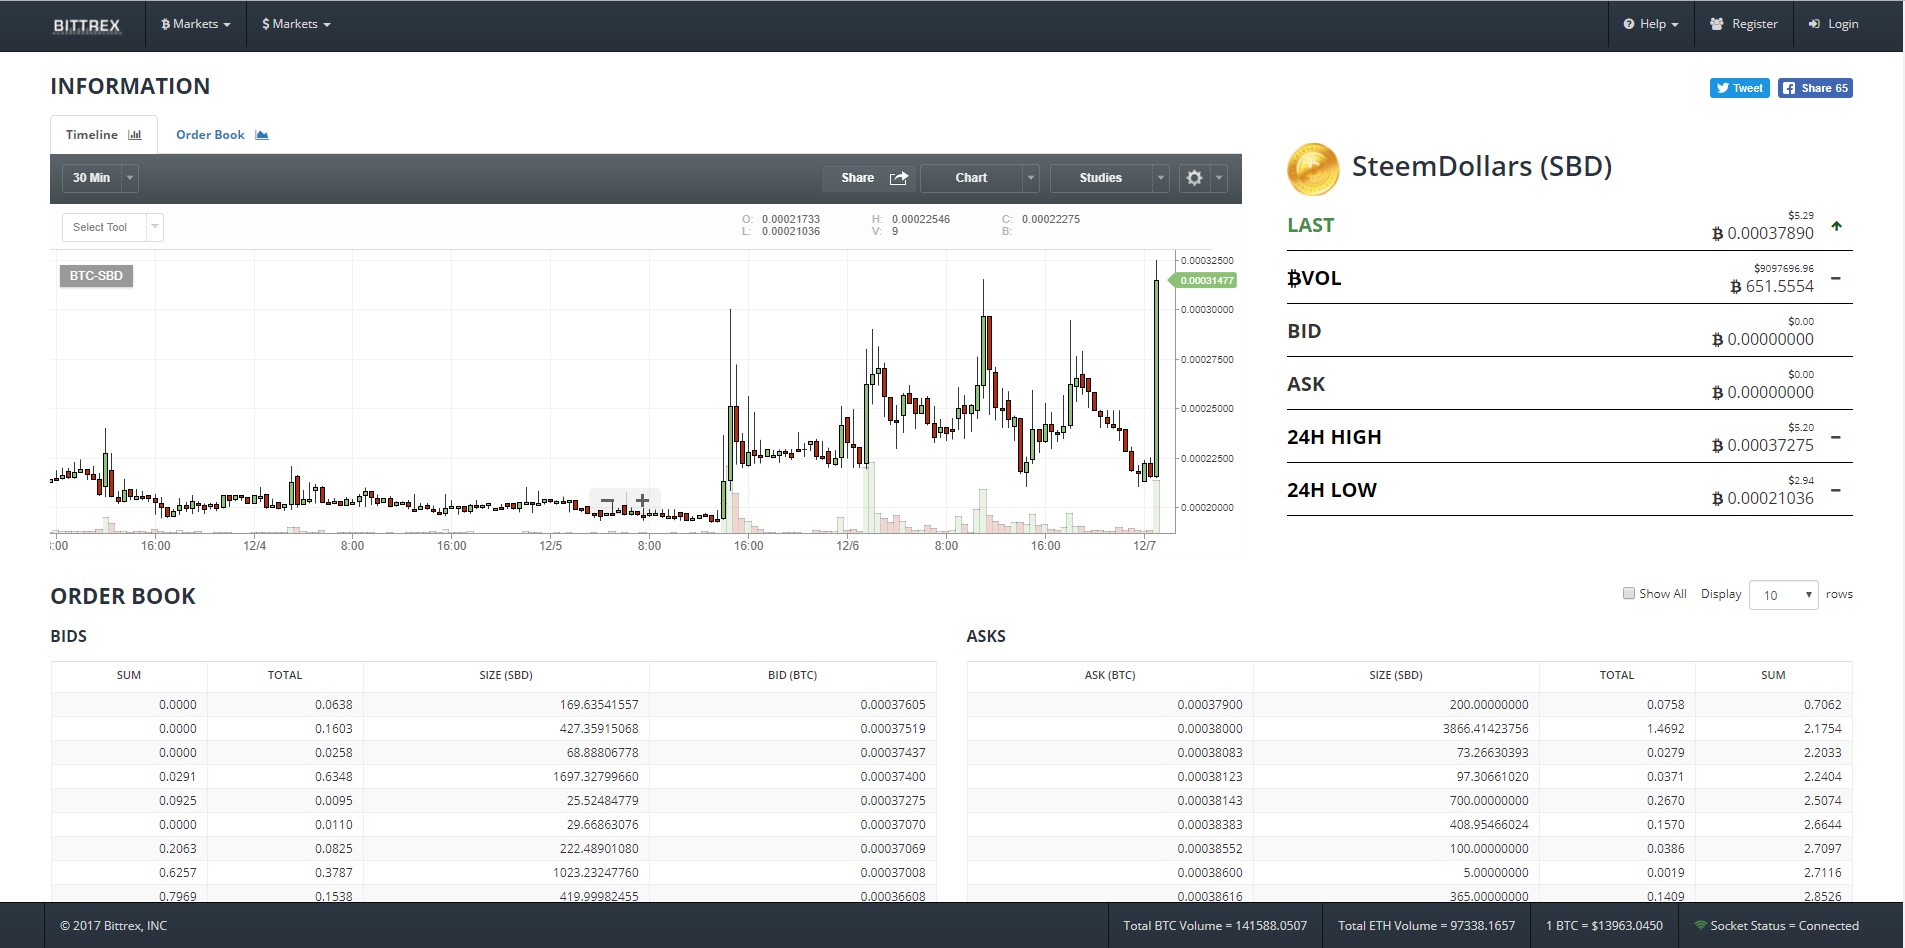Select bid price 0.00037605
This screenshot has height=948, width=1905.
coord(892,705)
